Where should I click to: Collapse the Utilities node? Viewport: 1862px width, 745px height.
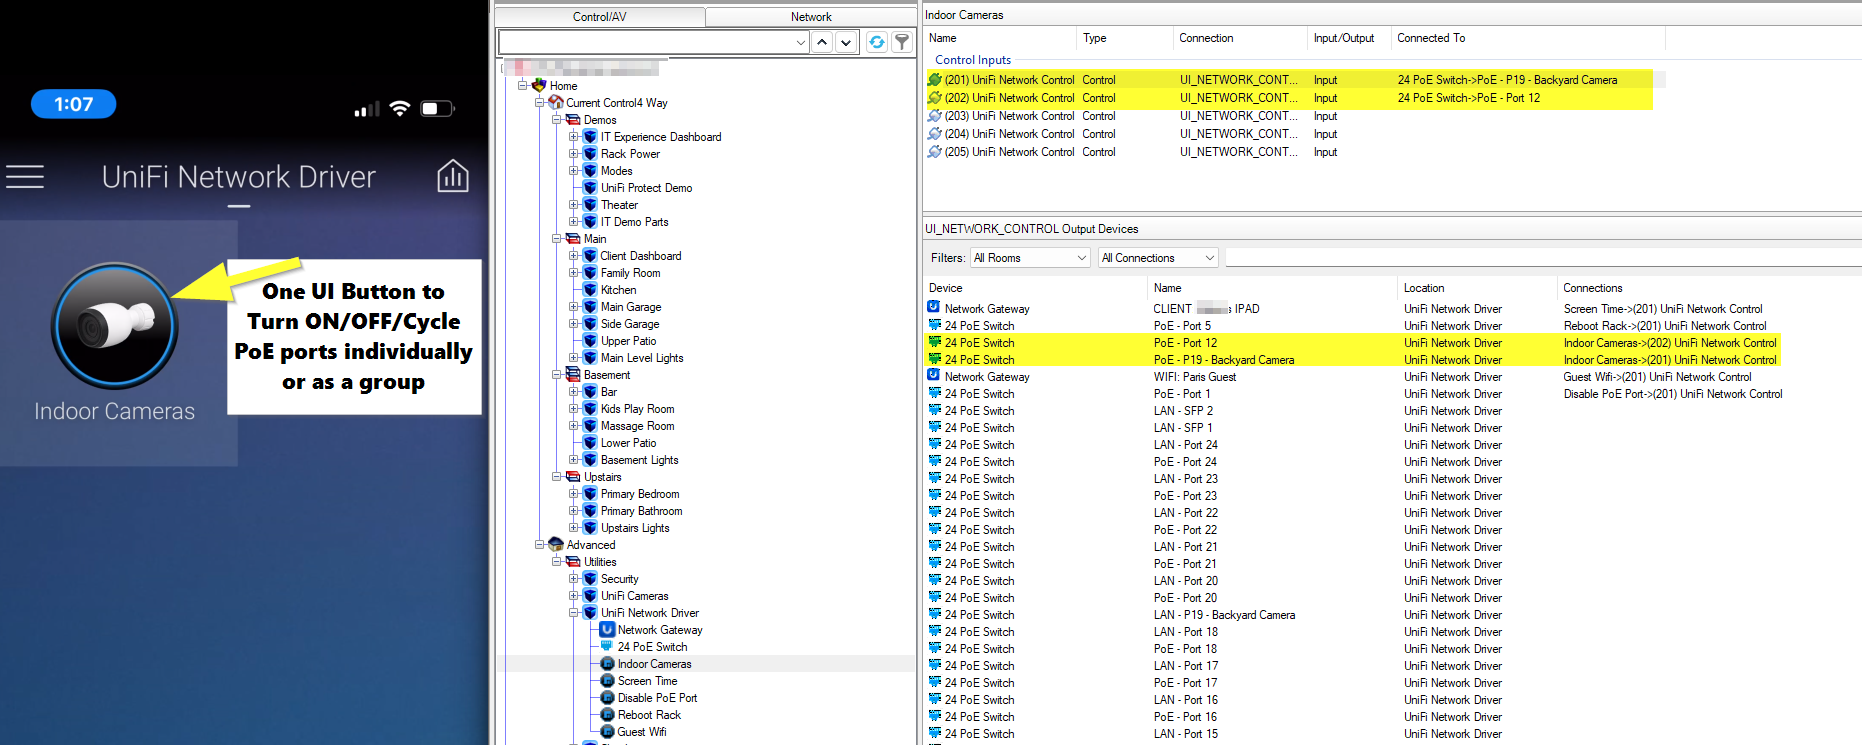tap(556, 562)
